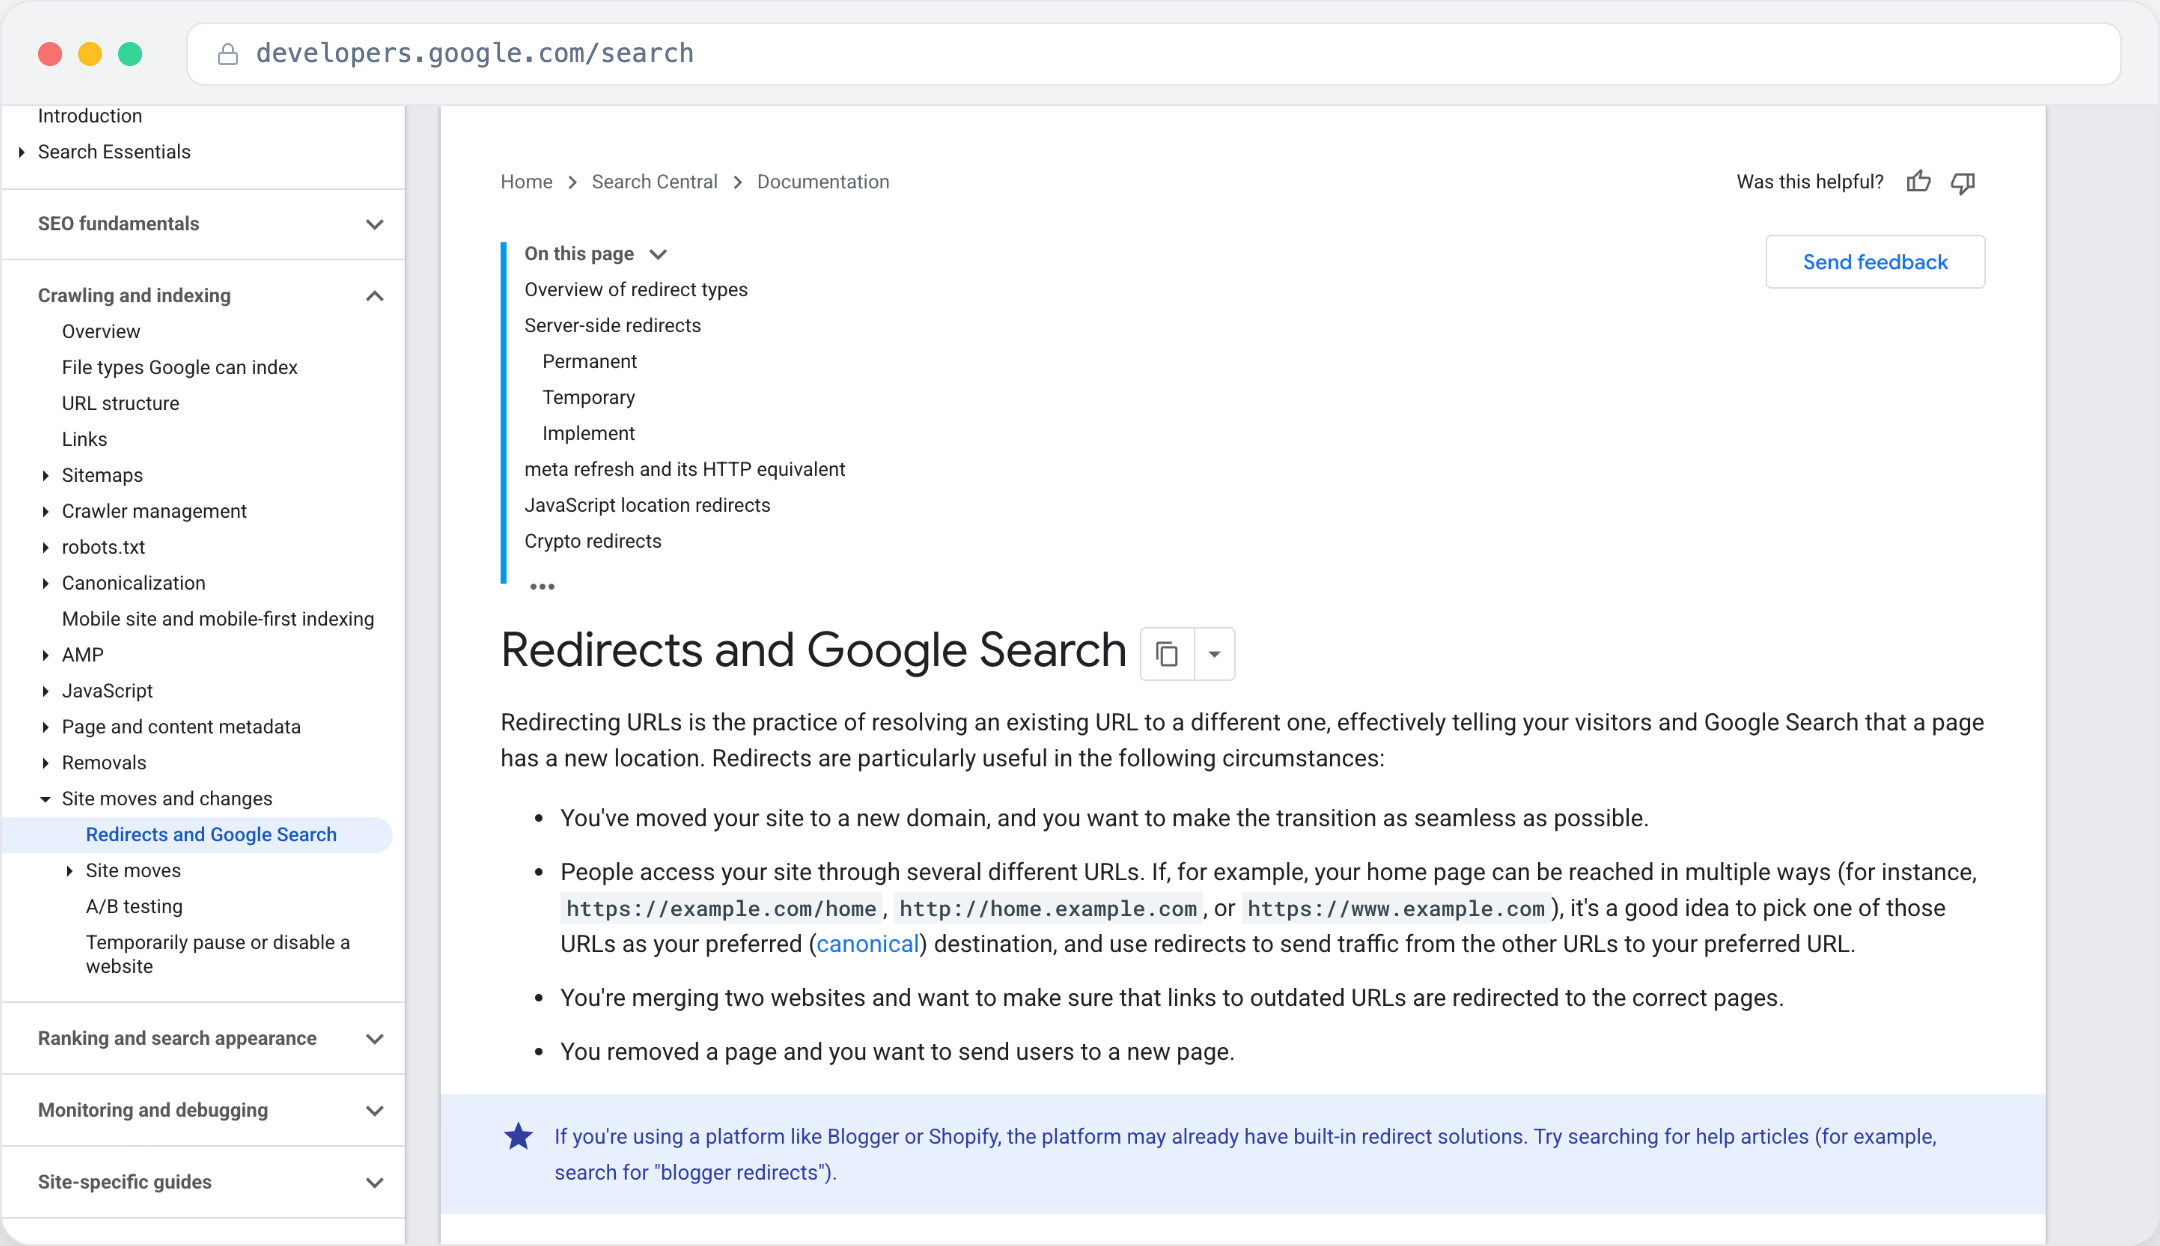Go to Home breadcrumb link
2160x1246 pixels.
527,182
